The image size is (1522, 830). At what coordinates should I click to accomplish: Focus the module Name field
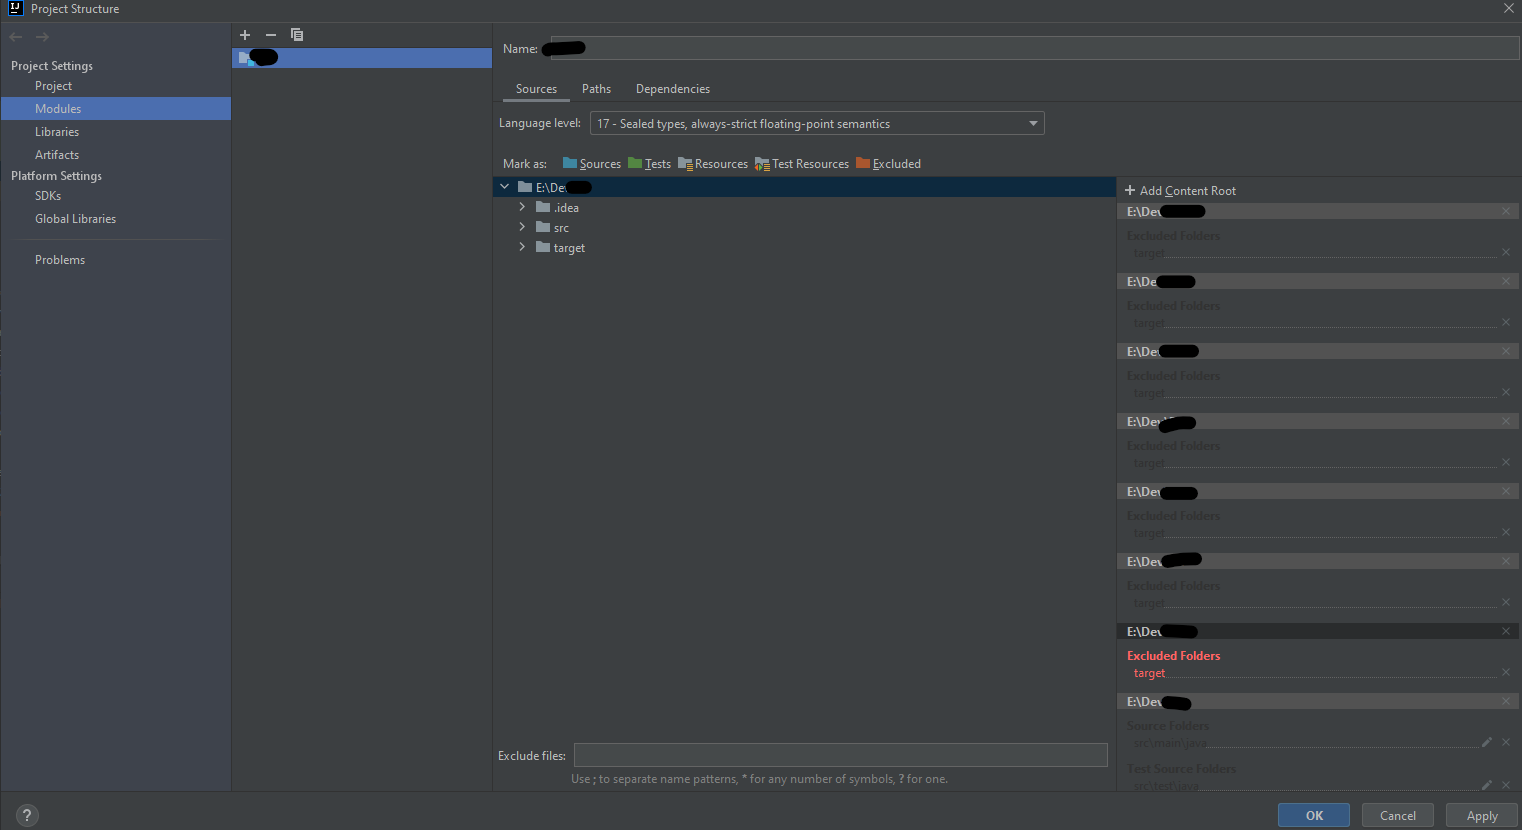point(1034,48)
